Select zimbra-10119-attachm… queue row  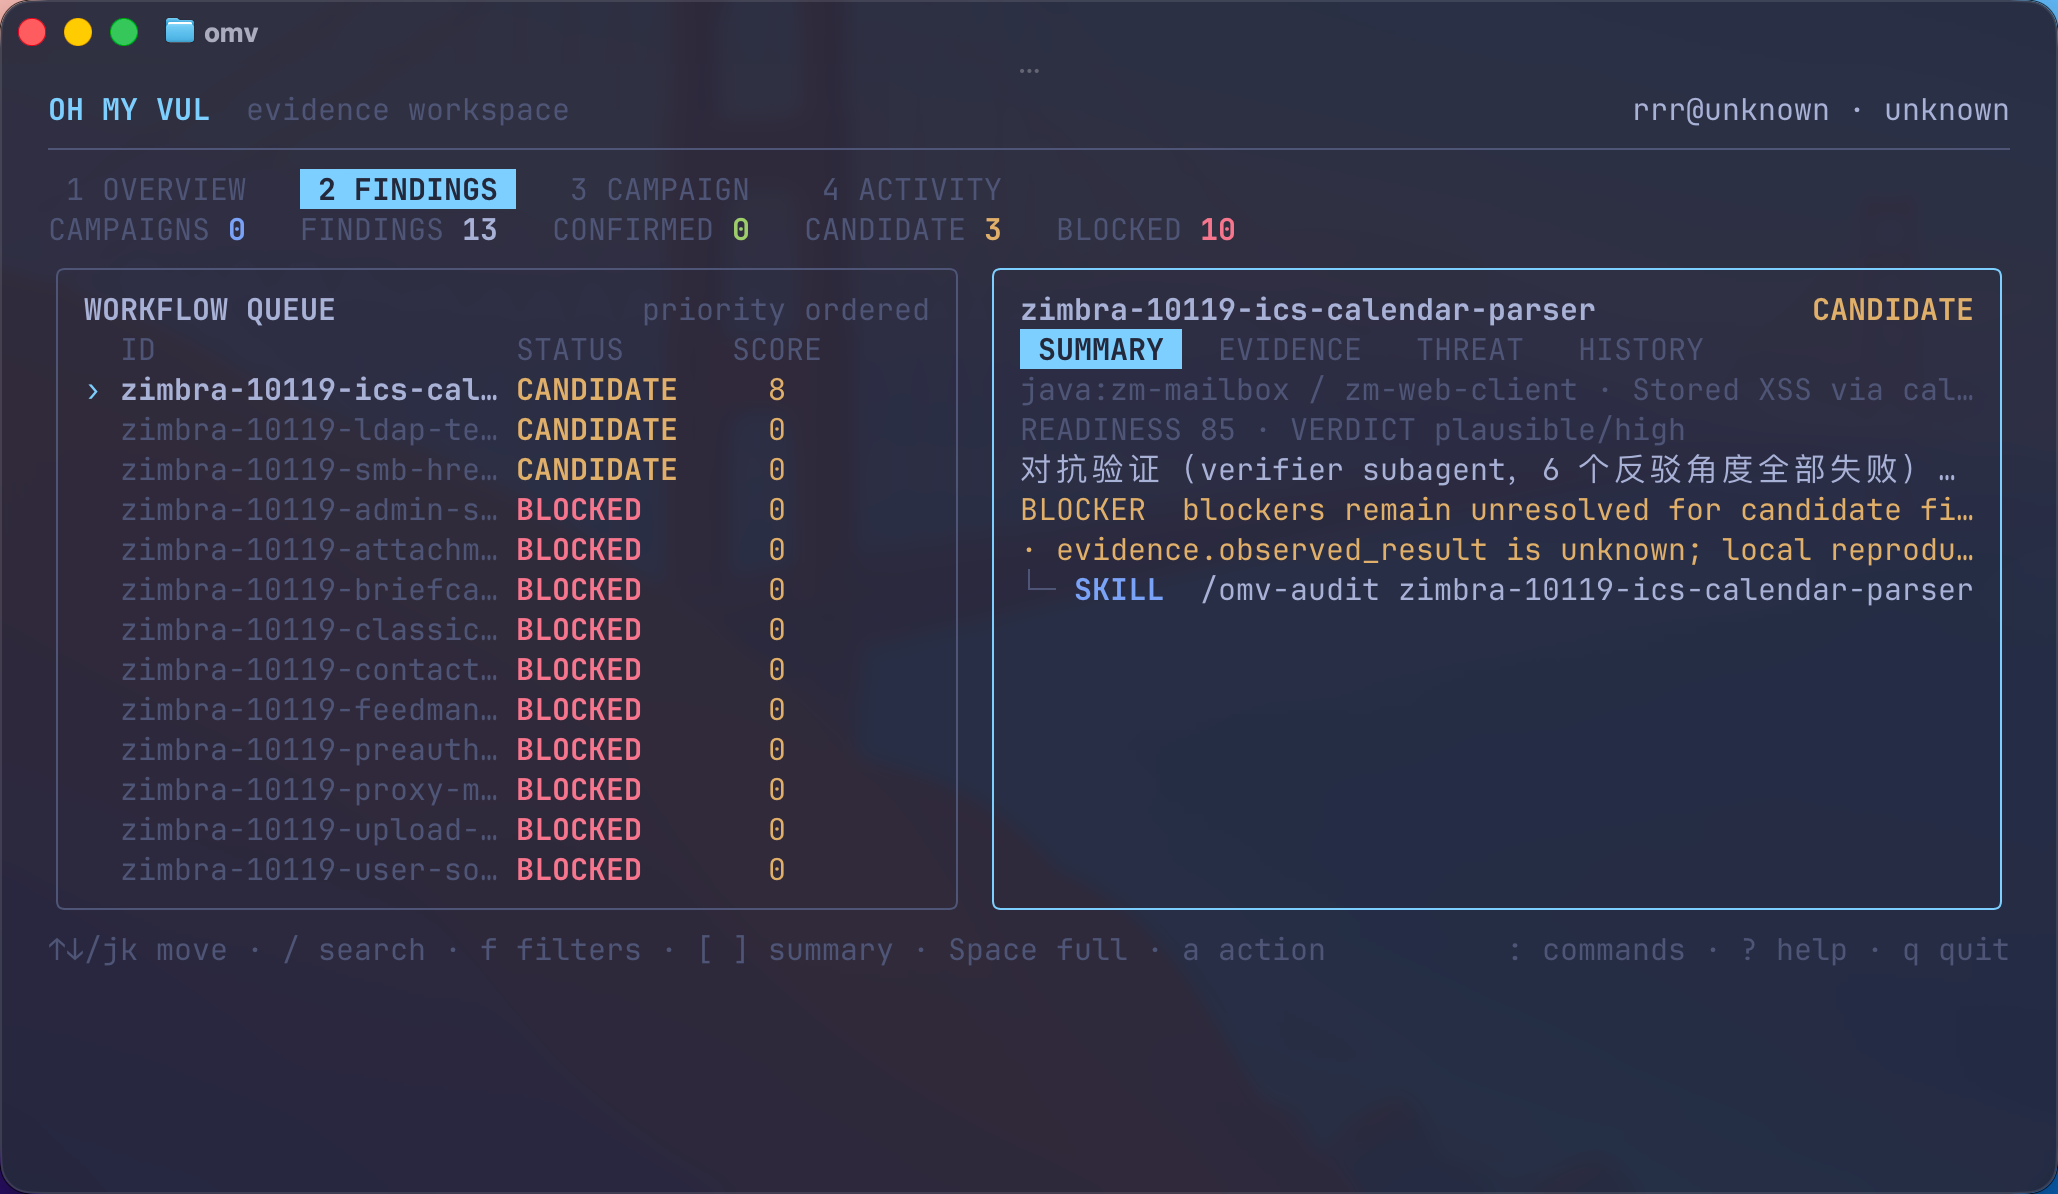507,550
